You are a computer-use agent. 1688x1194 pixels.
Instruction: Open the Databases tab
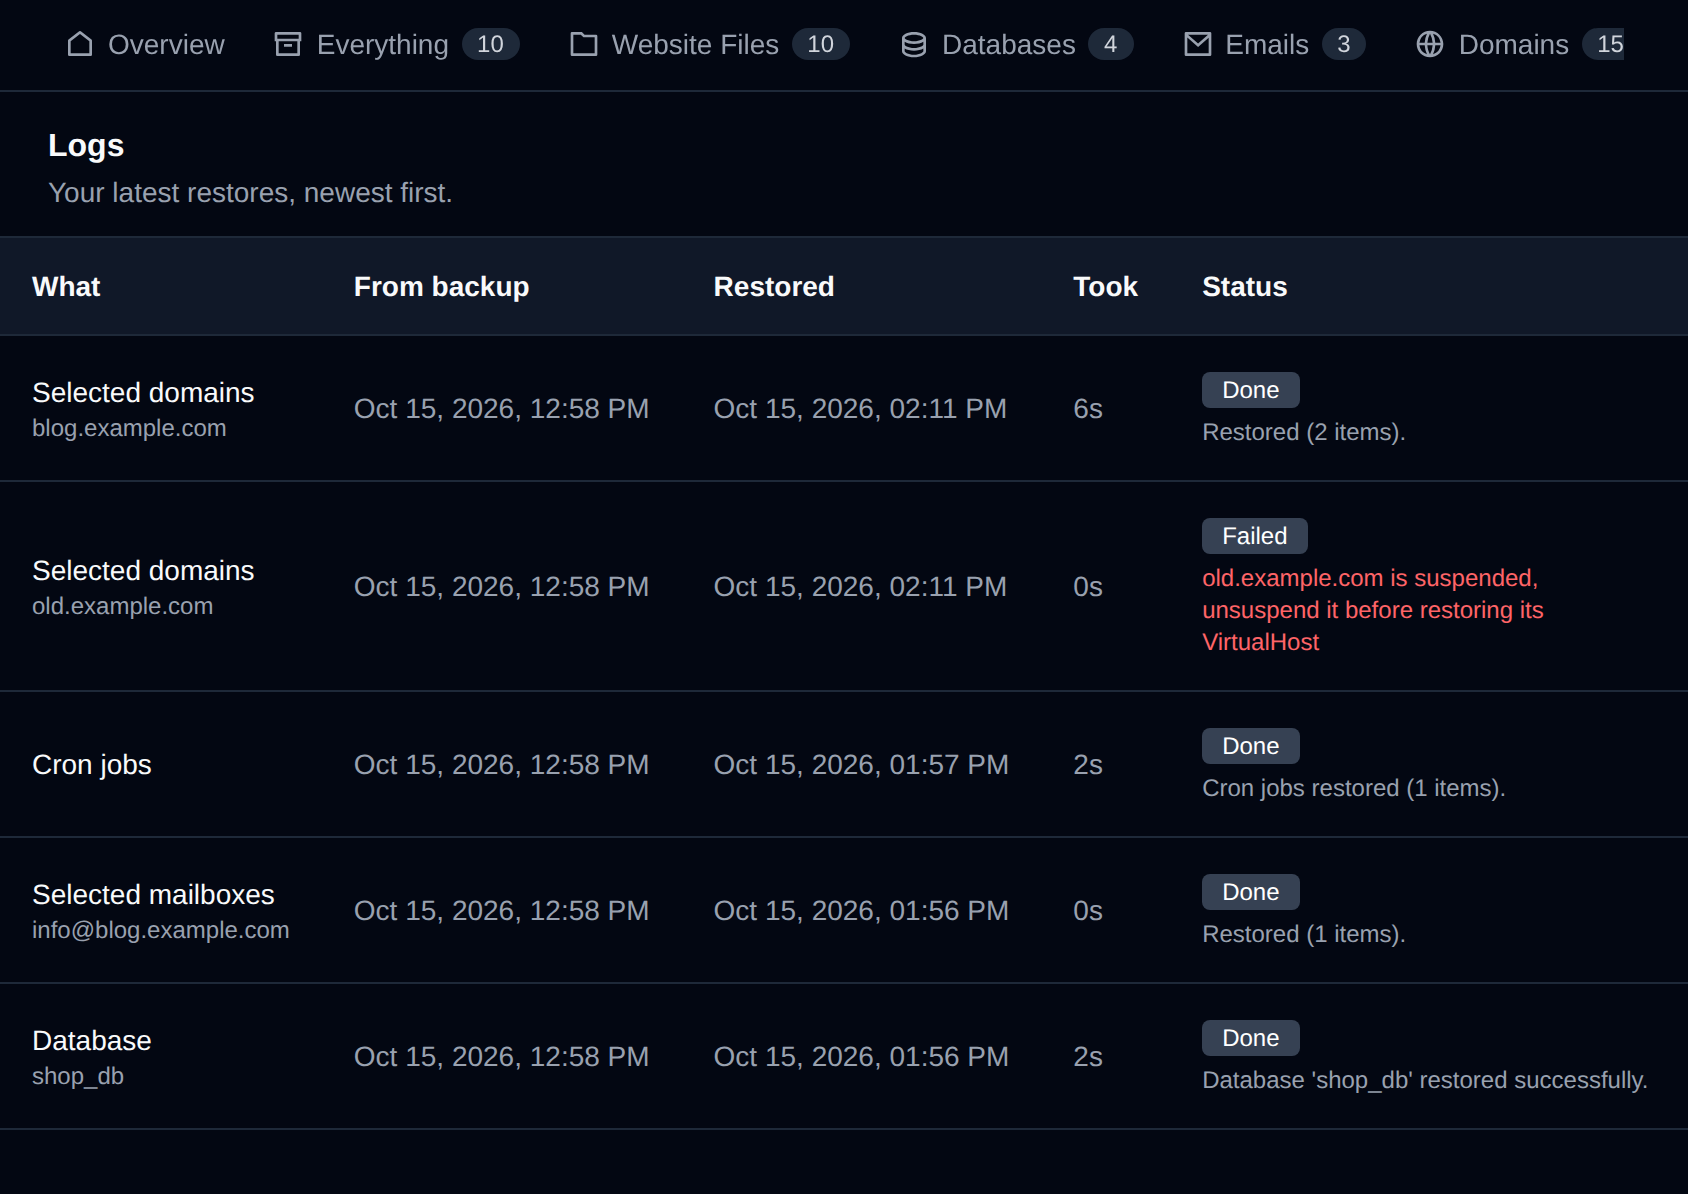1017,44
